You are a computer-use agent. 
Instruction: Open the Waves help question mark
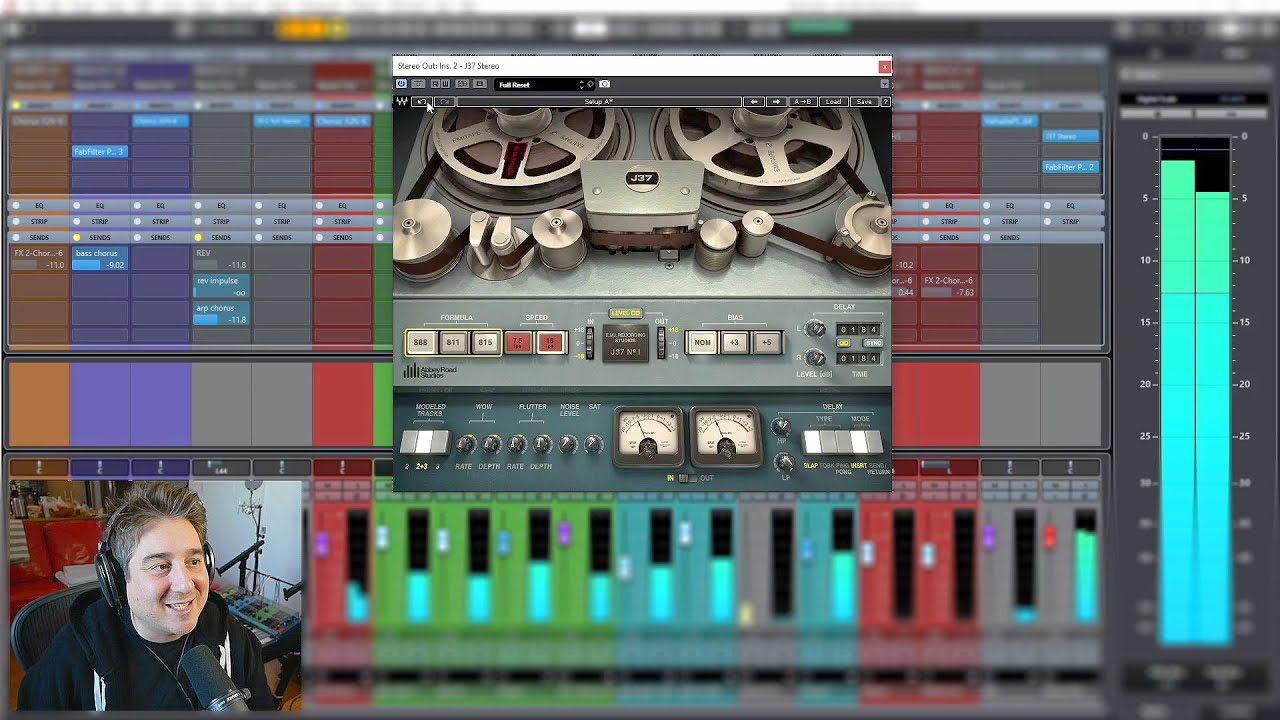click(885, 102)
